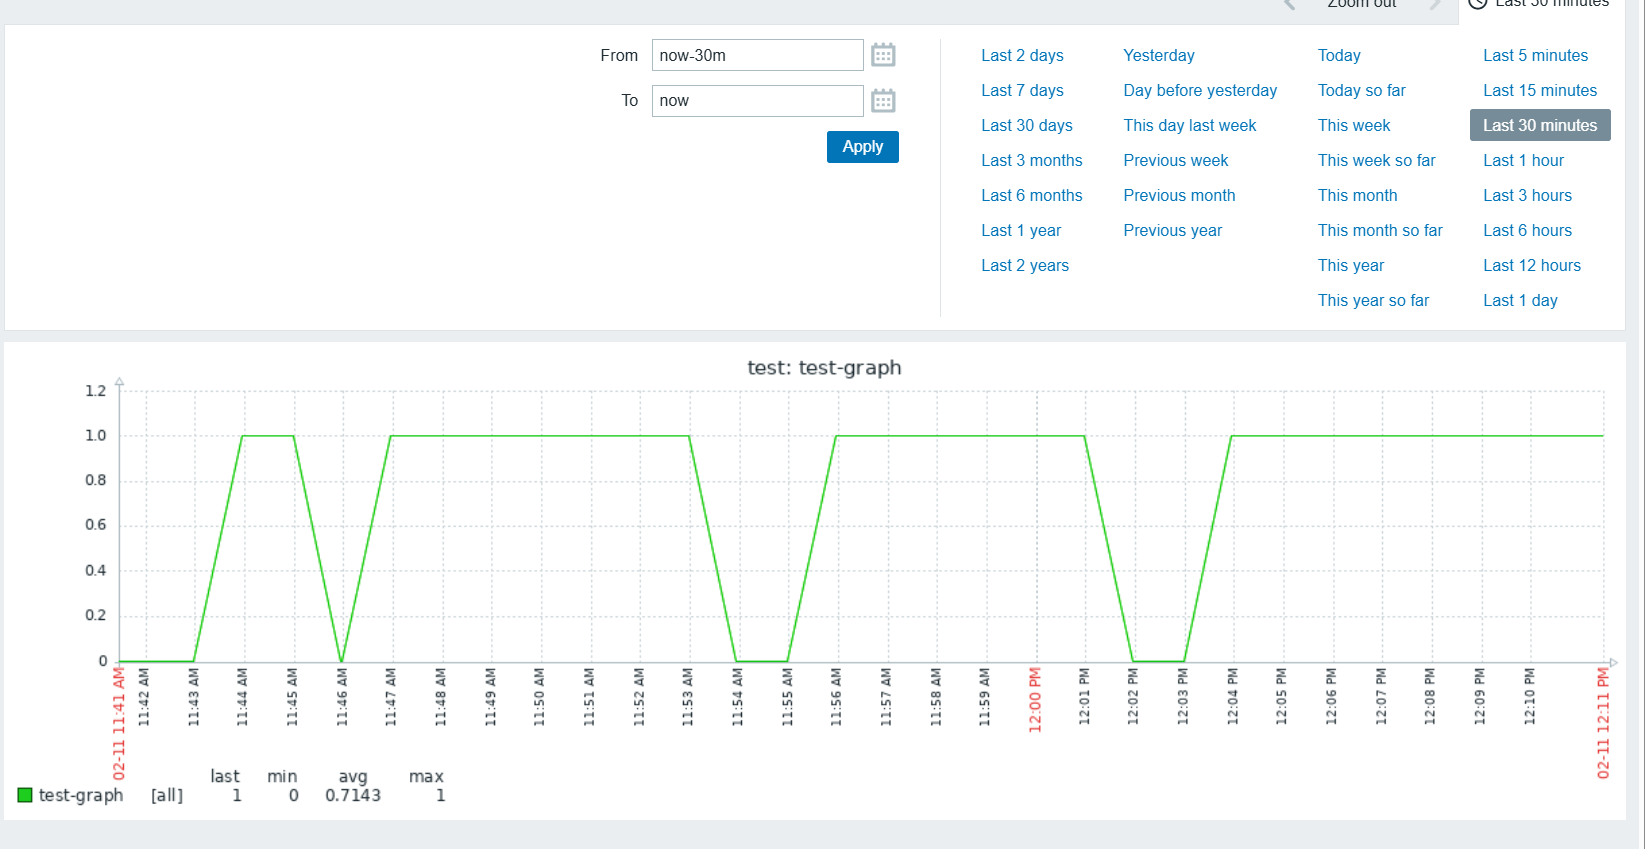Click the clock icon time selector tab

click(x=1477, y=4)
